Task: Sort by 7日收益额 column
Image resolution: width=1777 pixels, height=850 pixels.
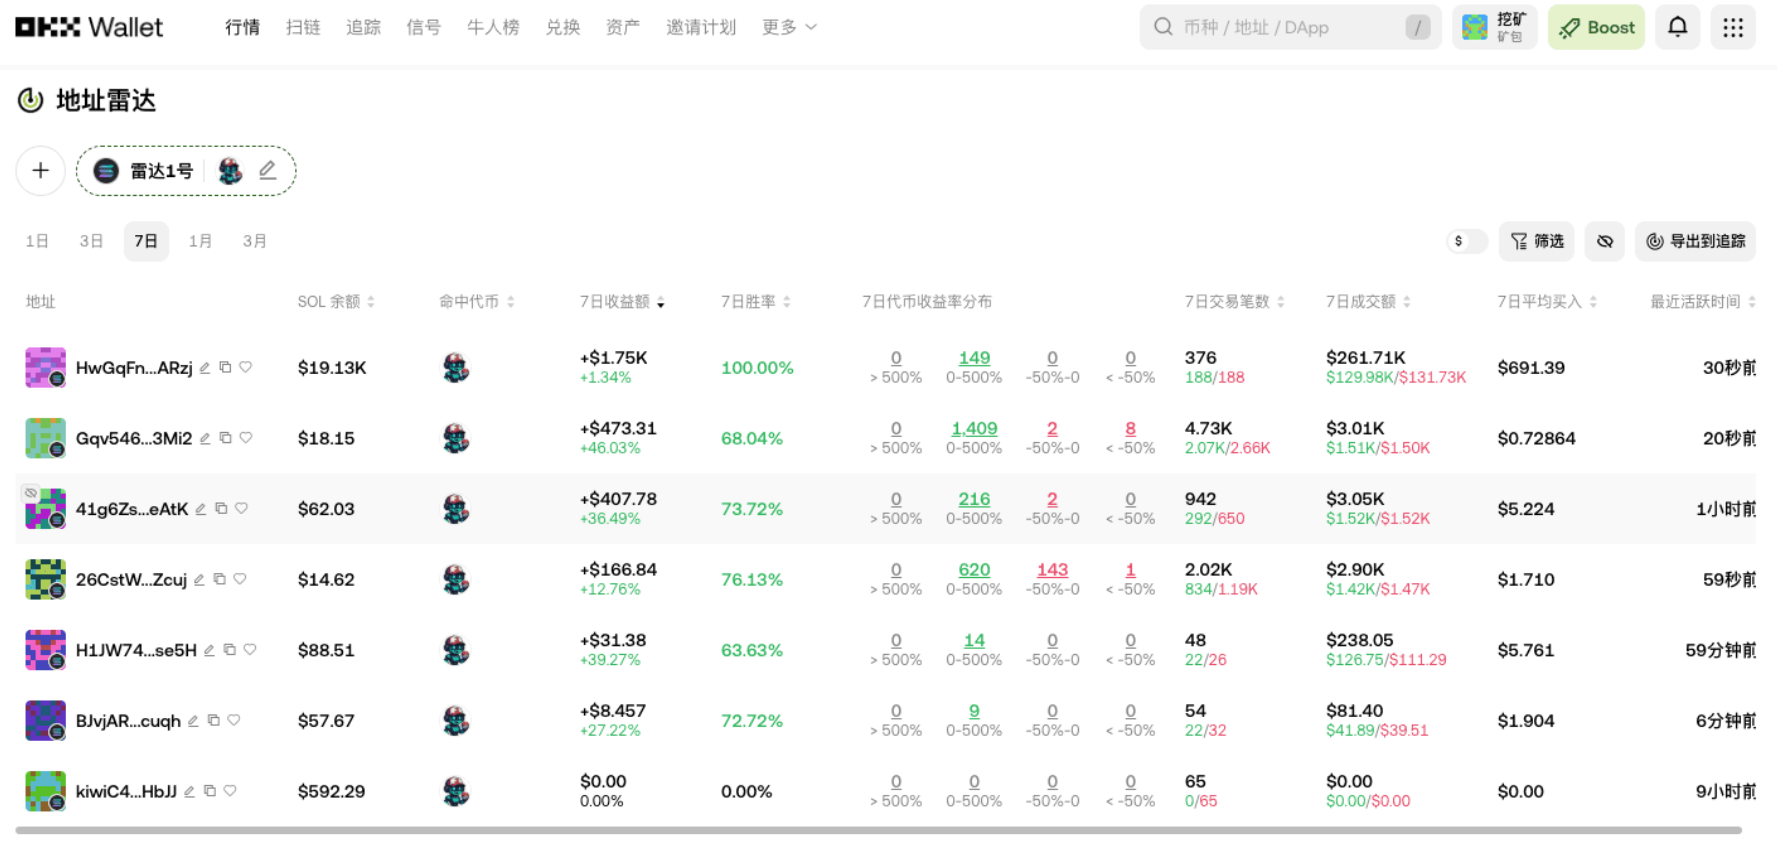Action: pos(622,302)
